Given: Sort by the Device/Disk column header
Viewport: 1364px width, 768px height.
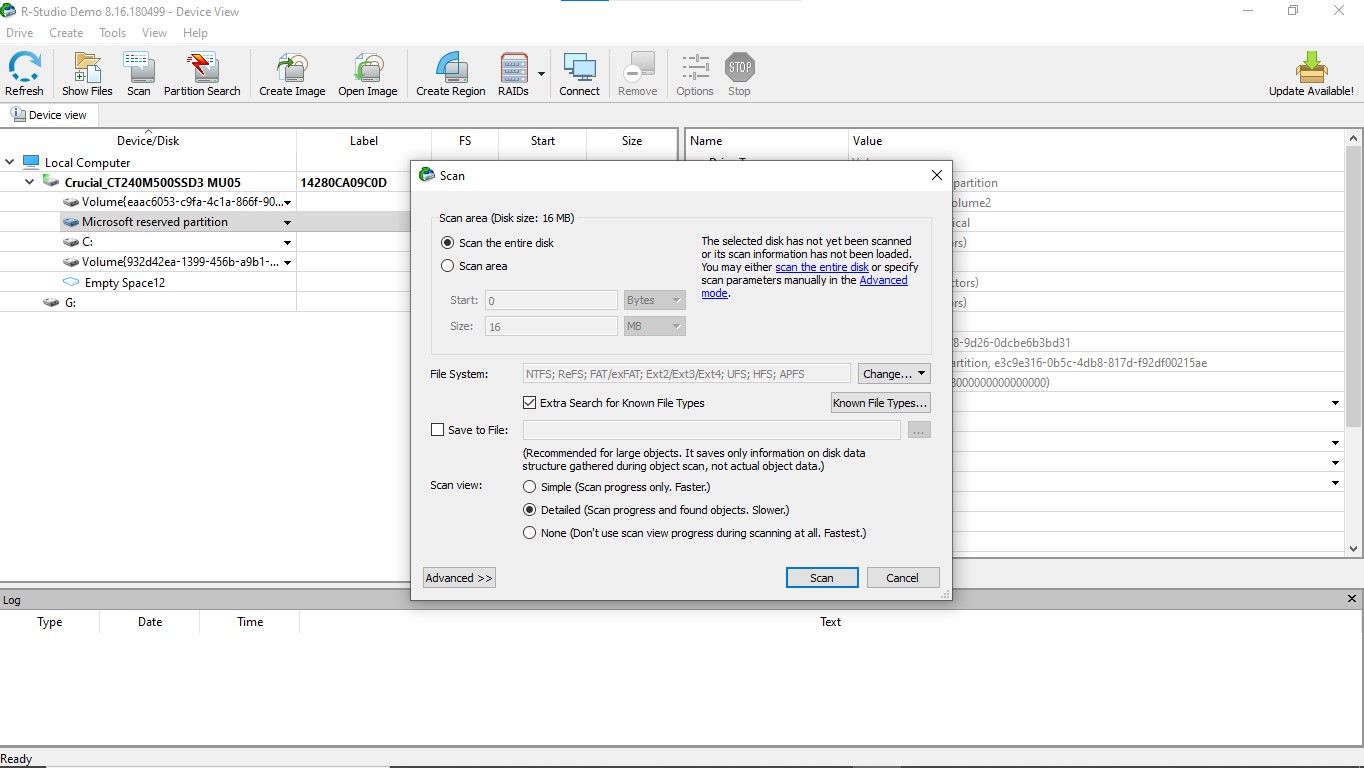Looking at the screenshot, I should [x=148, y=141].
